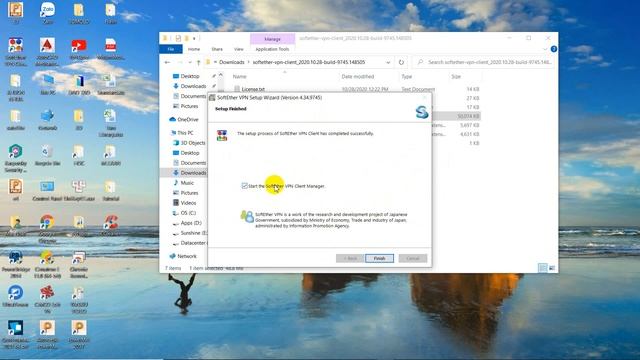Click navigation pane scroll up arrow

(221, 75)
